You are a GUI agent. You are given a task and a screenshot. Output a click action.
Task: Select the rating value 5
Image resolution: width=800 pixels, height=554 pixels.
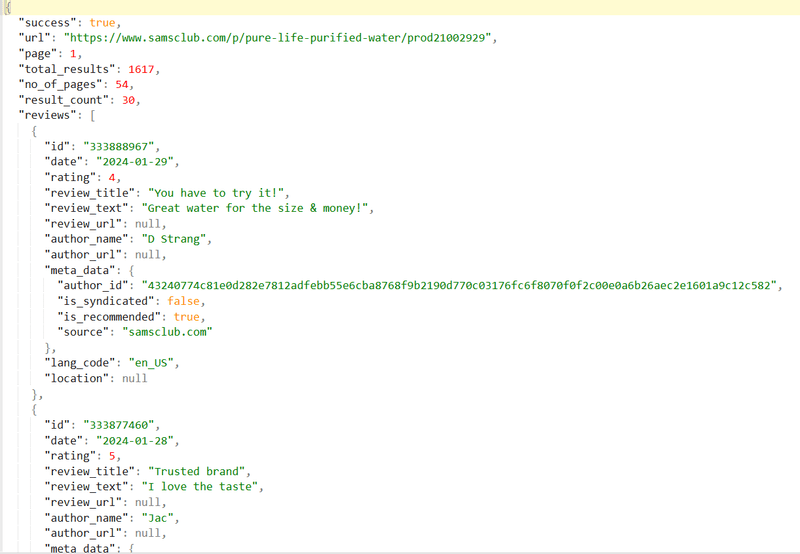[x=112, y=456]
